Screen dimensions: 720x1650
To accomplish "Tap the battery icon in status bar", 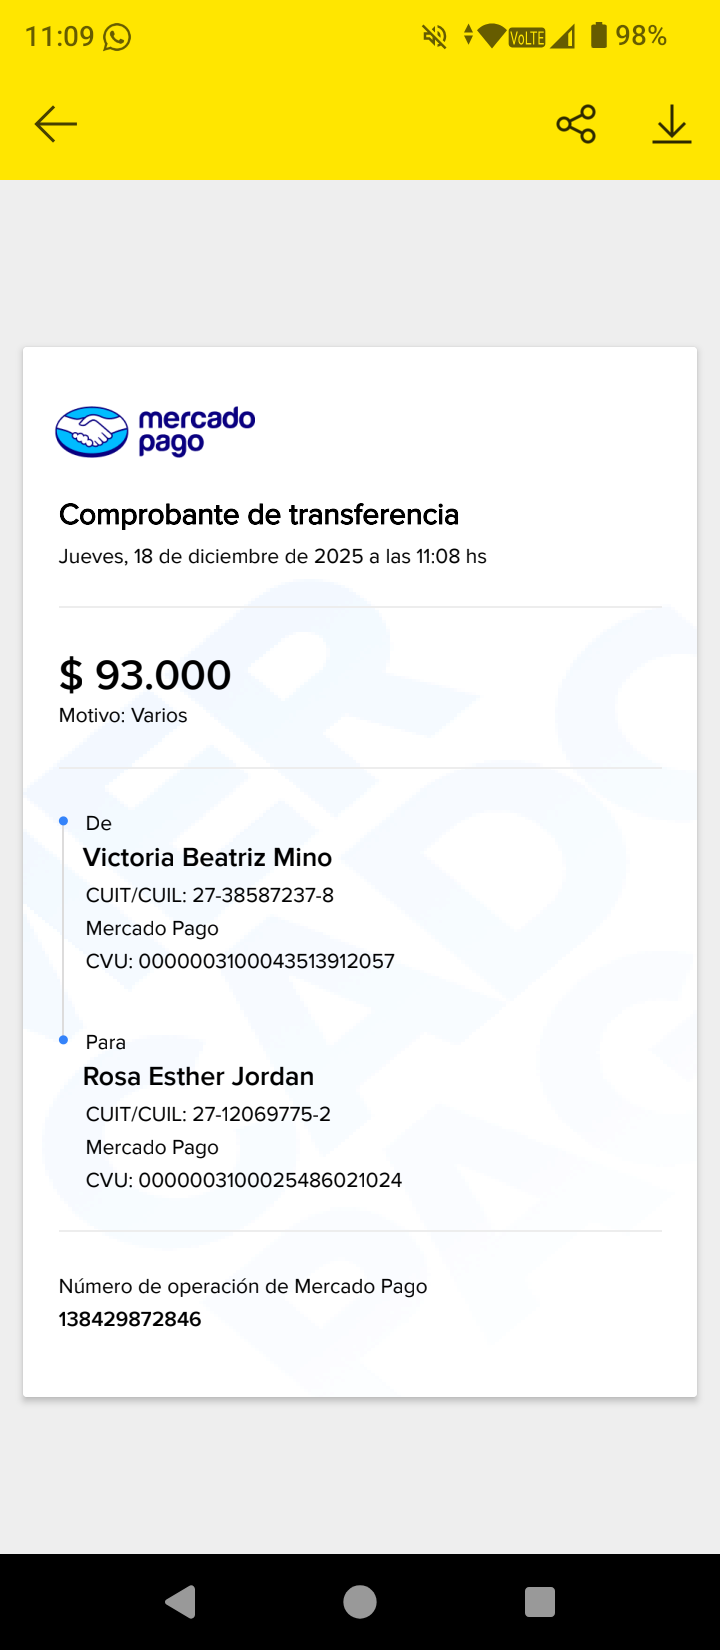I will (x=599, y=36).
